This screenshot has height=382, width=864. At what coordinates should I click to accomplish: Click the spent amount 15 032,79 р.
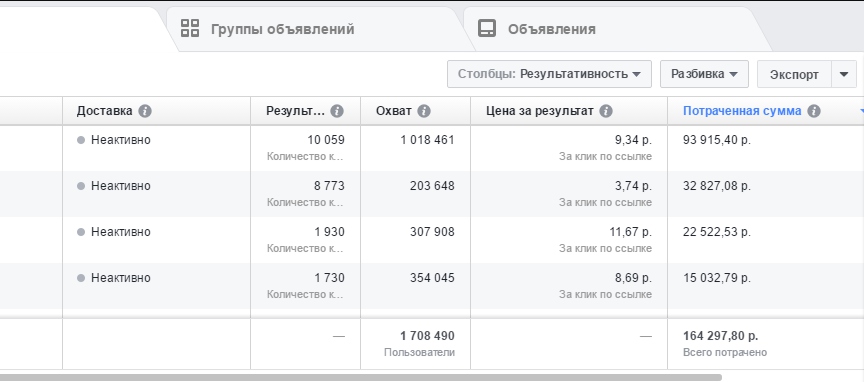(716, 278)
